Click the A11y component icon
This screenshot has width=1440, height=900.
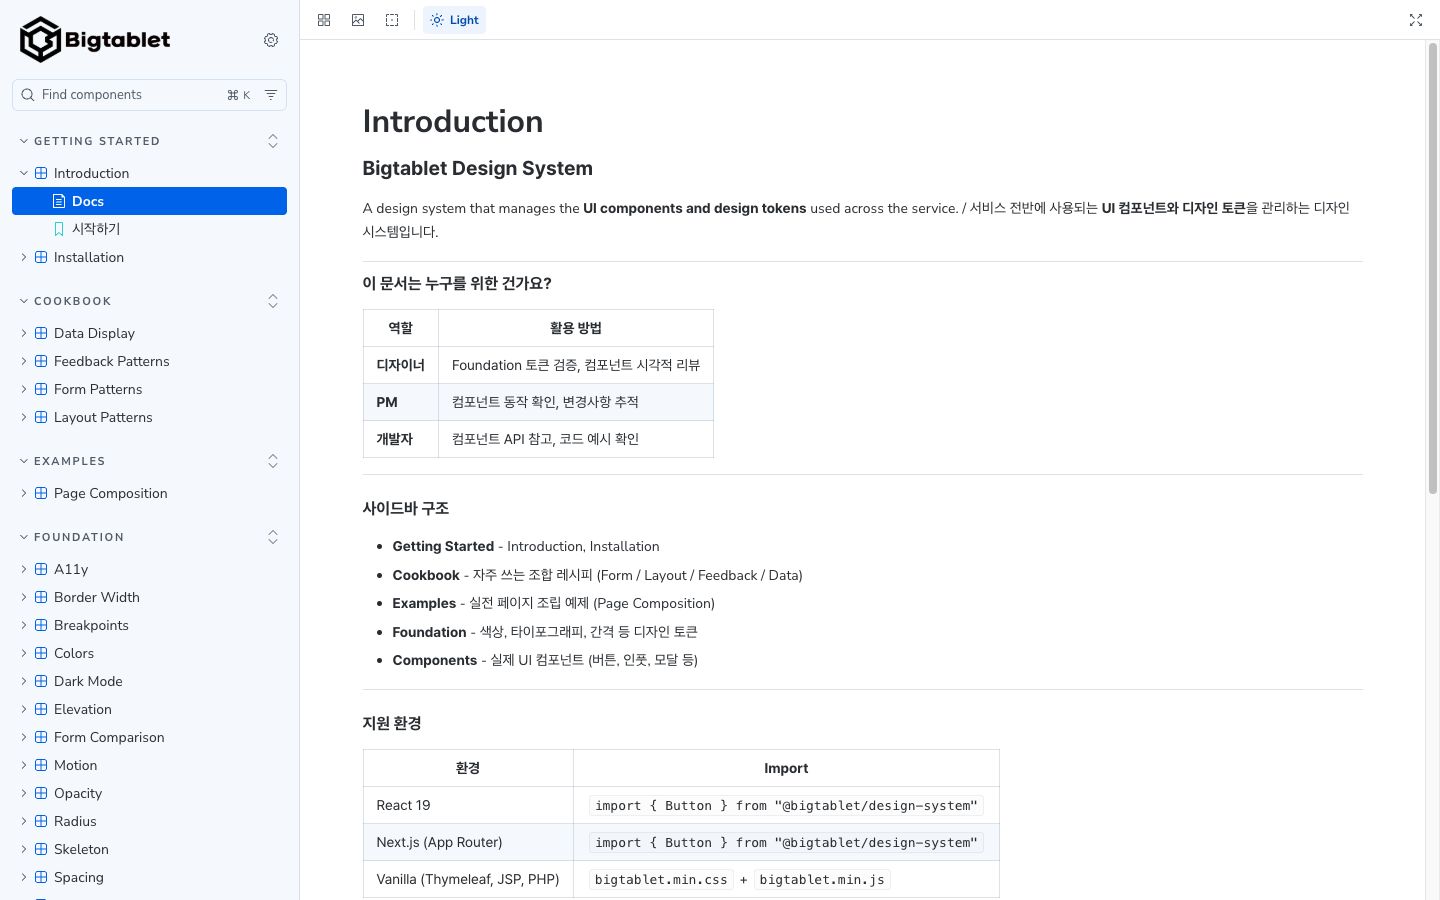pos(41,569)
